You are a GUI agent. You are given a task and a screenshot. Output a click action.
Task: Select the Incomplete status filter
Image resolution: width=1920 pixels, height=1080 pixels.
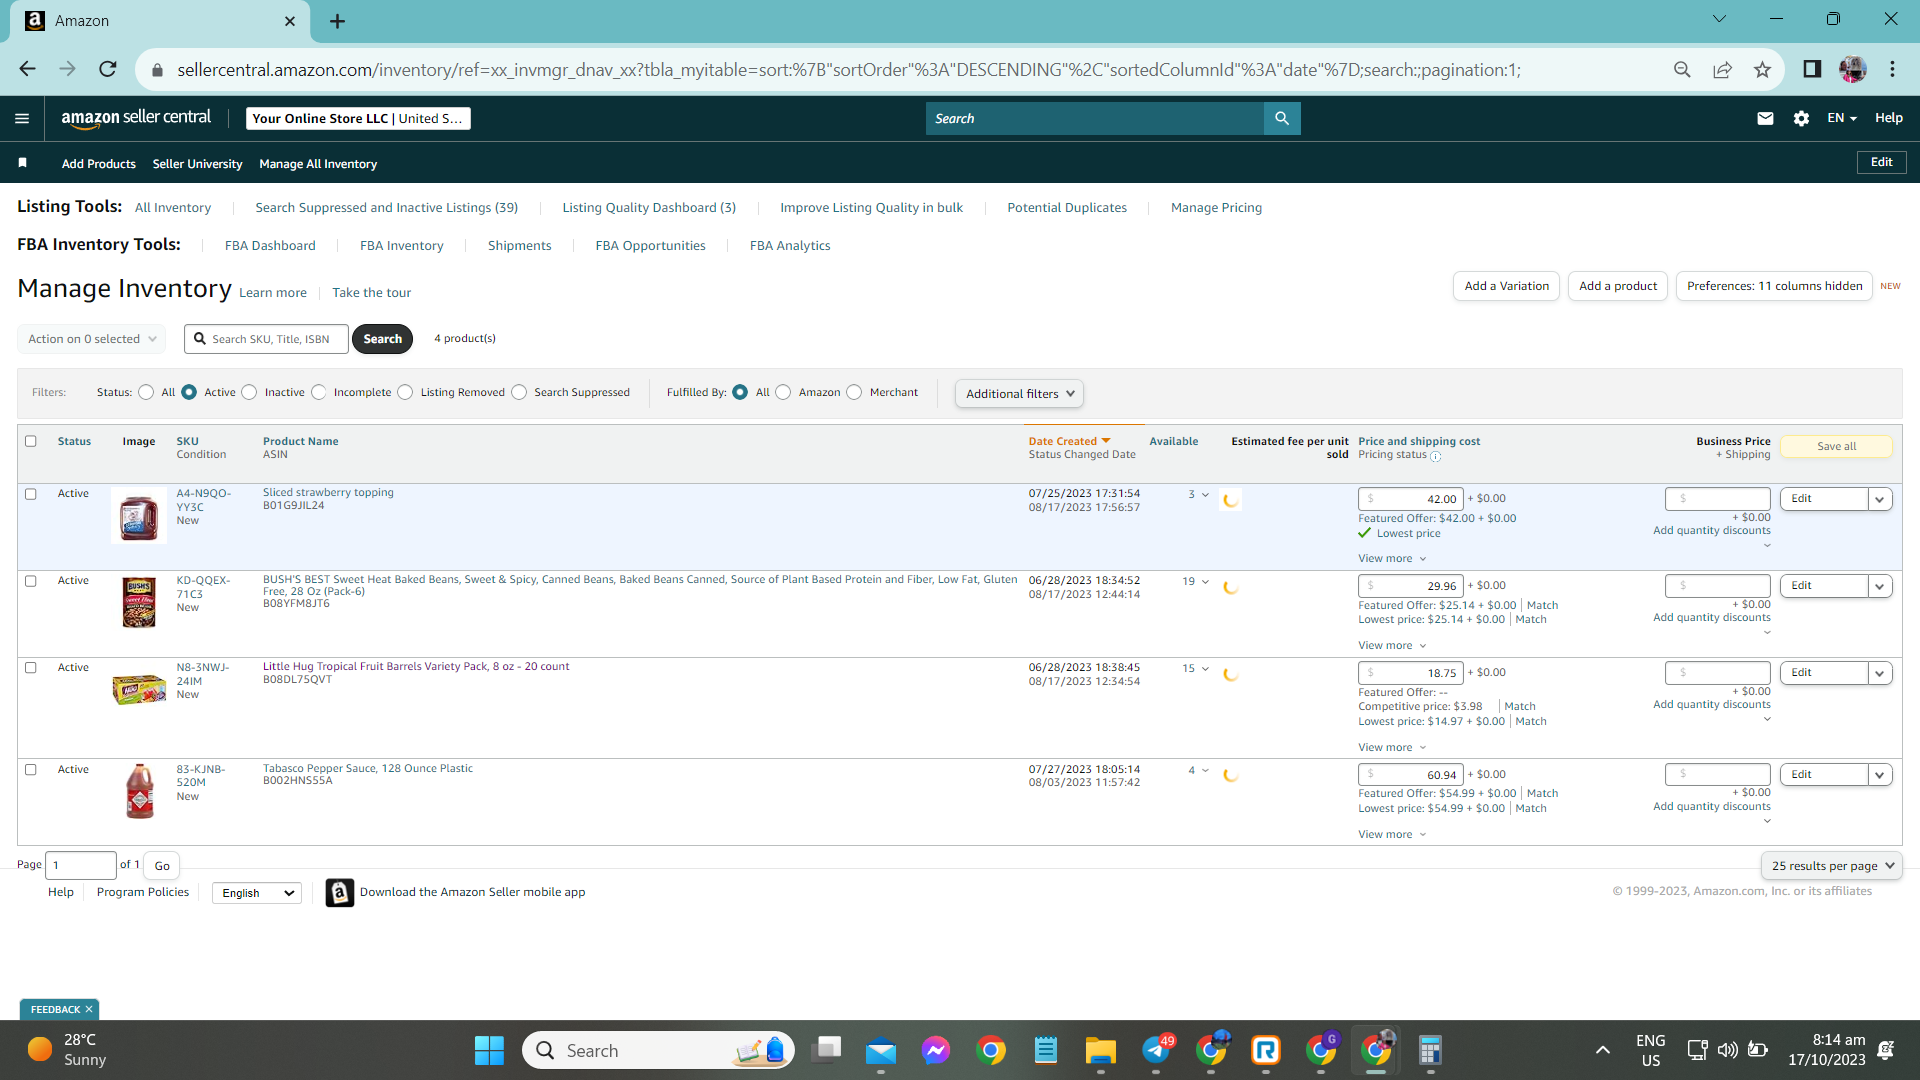318,392
